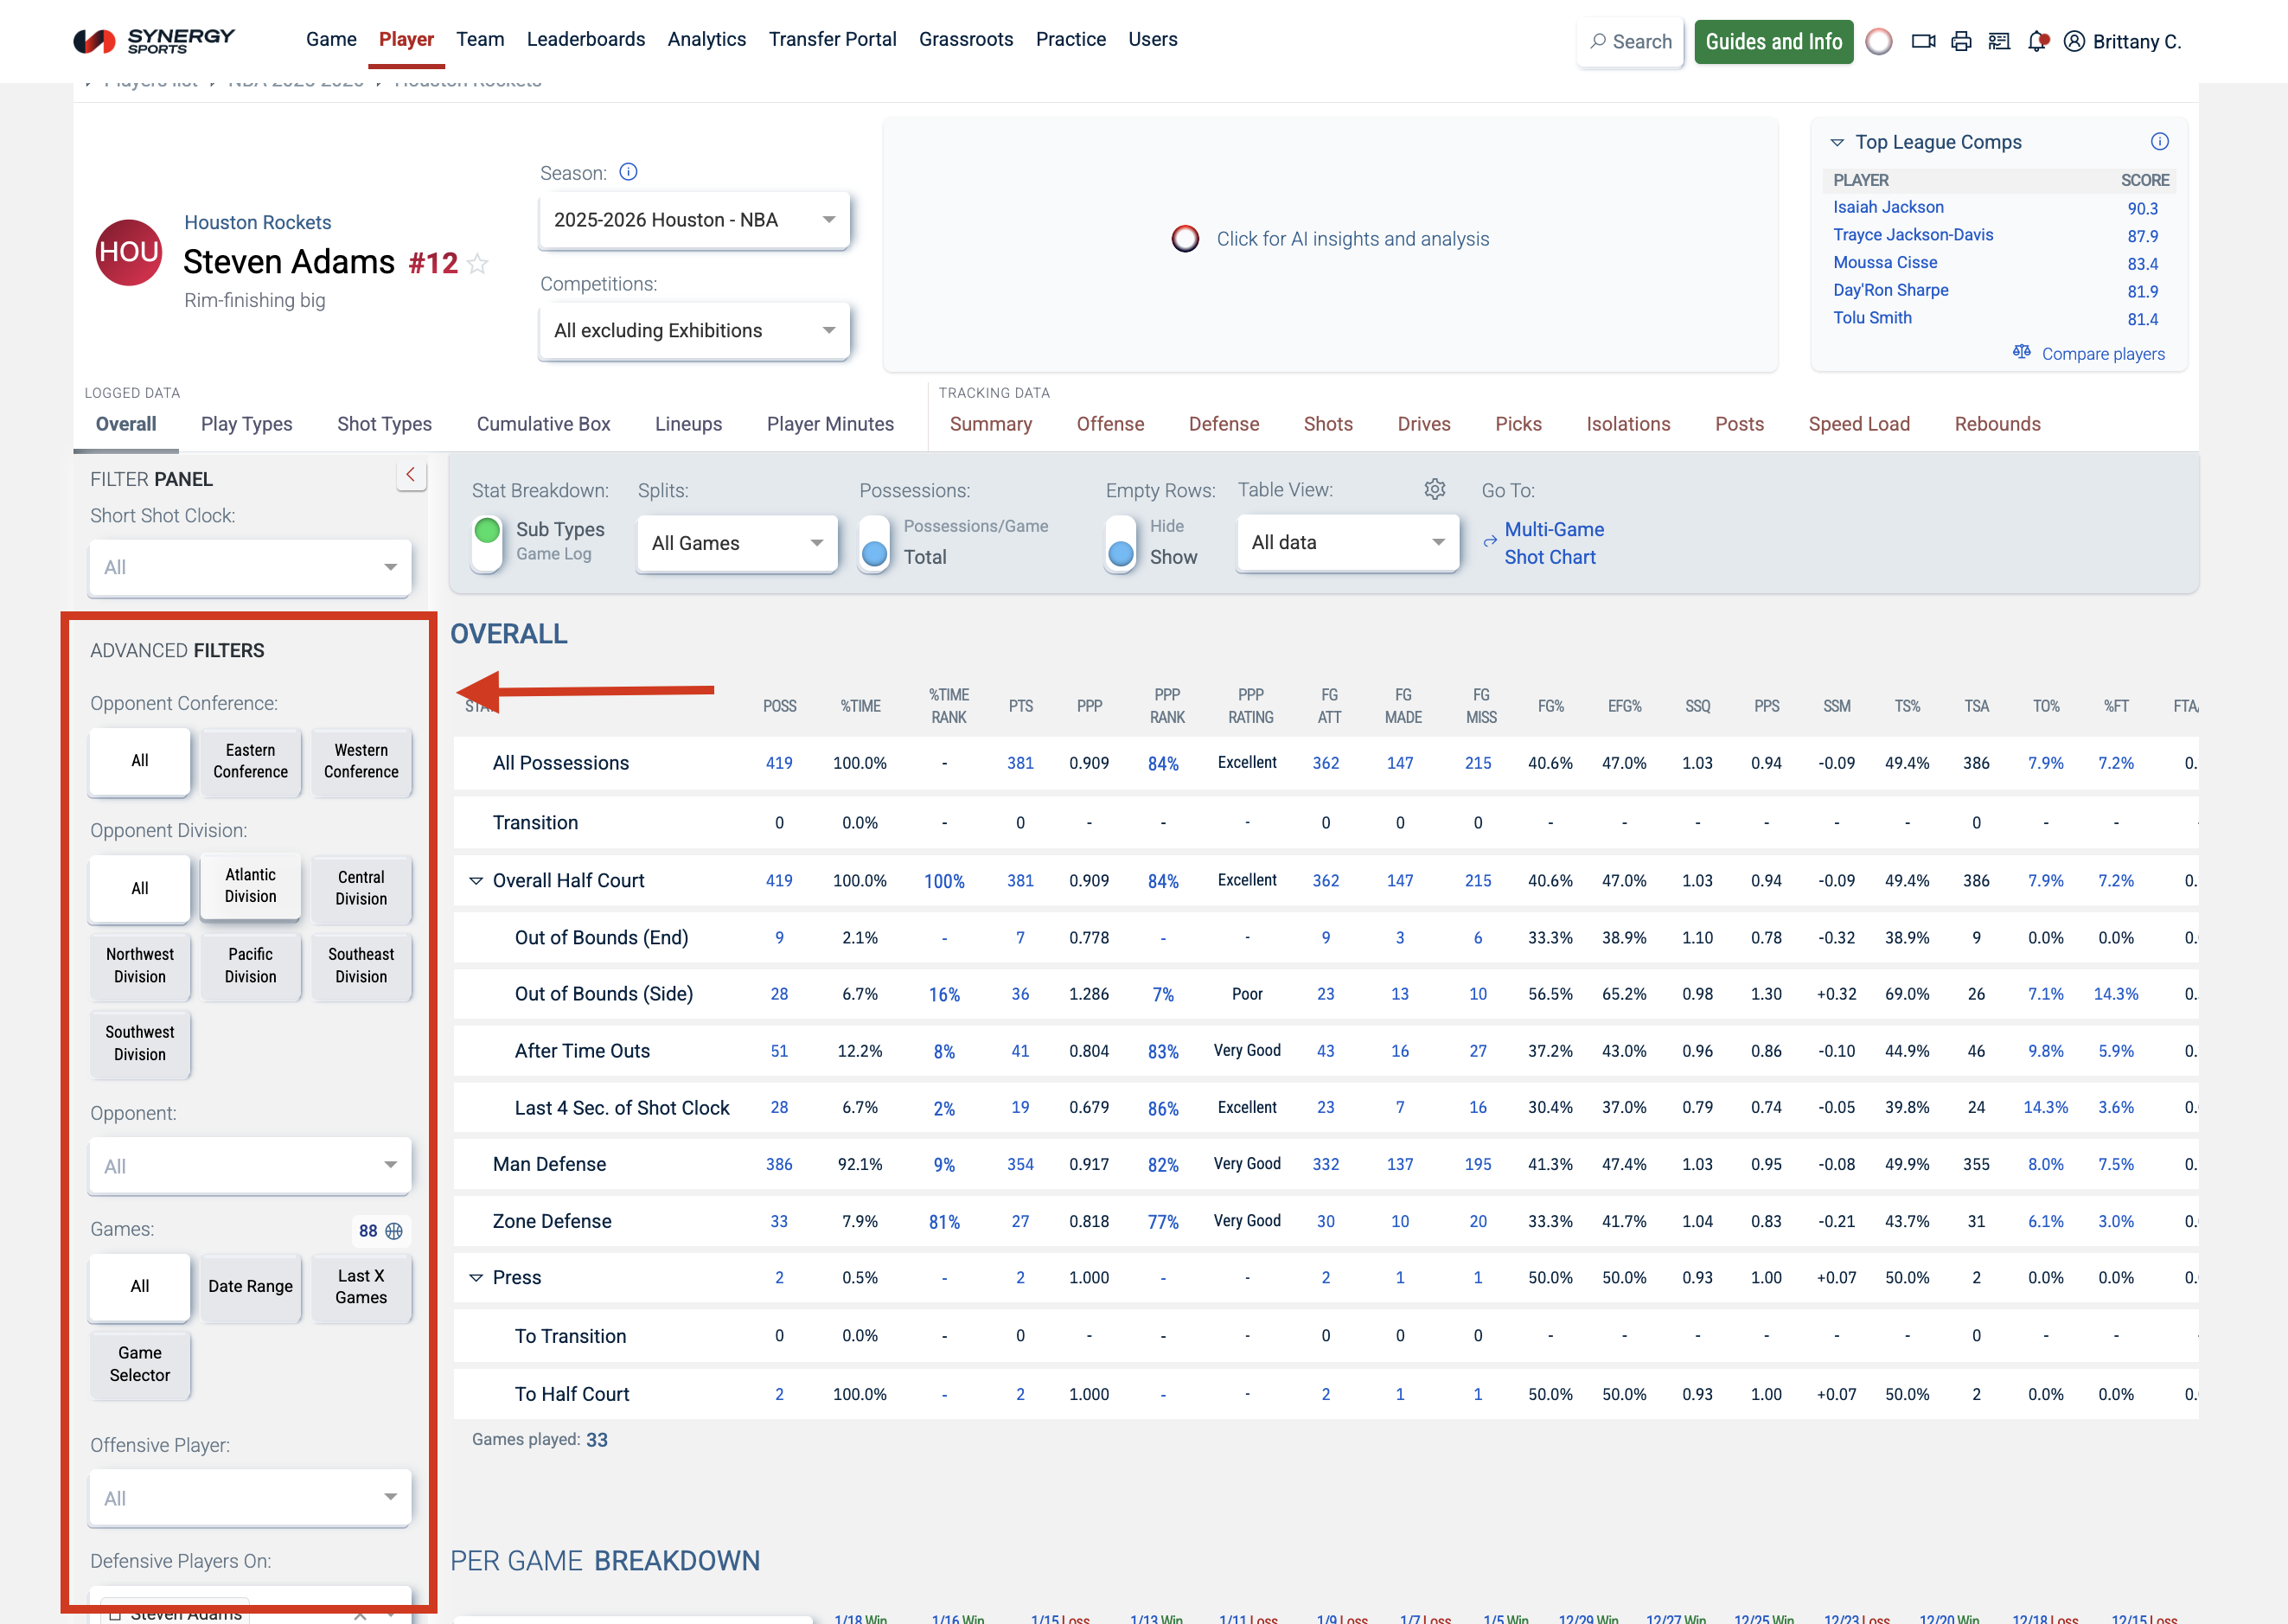The image size is (2288, 1624).
Task: Select Atlantic Division filter
Action: pos(250,886)
